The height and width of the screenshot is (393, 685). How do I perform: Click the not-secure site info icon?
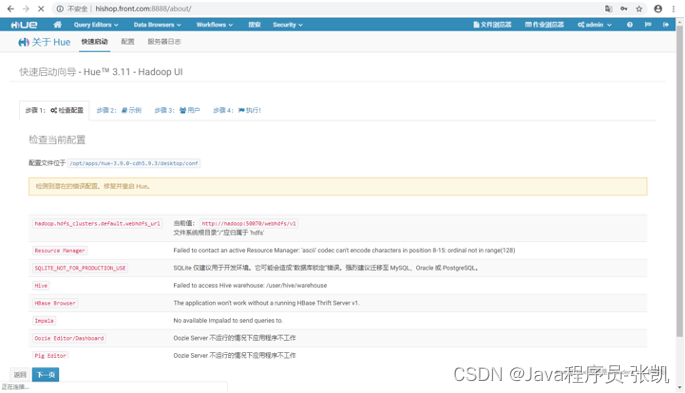60,9
